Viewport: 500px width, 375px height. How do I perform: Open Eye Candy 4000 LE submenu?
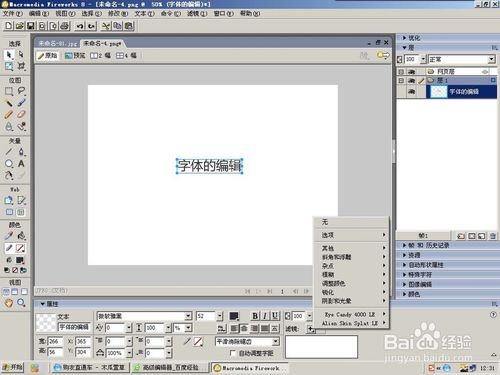click(351, 314)
